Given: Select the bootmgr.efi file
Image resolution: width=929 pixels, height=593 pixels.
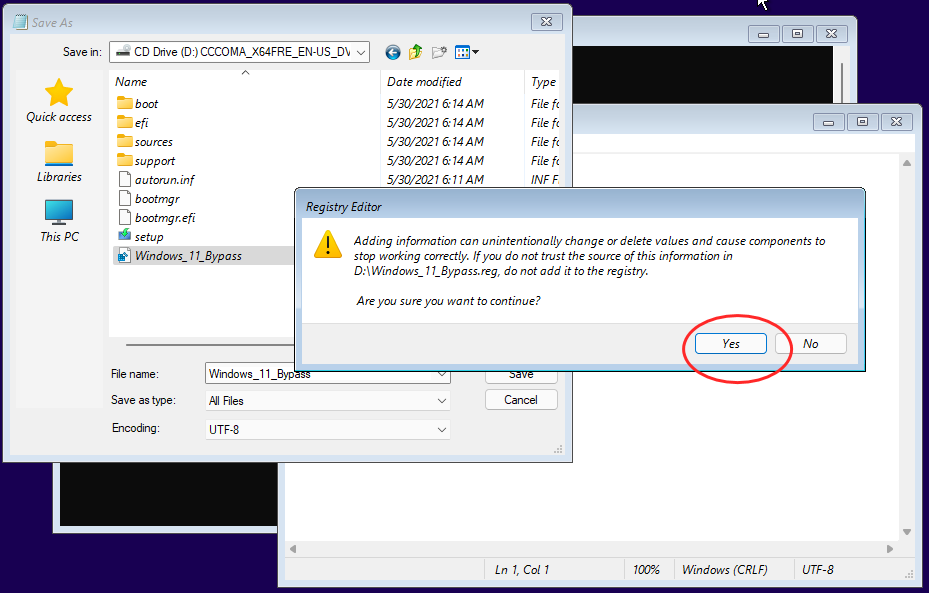Looking at the screenshot, I should (x=156, y=217).
